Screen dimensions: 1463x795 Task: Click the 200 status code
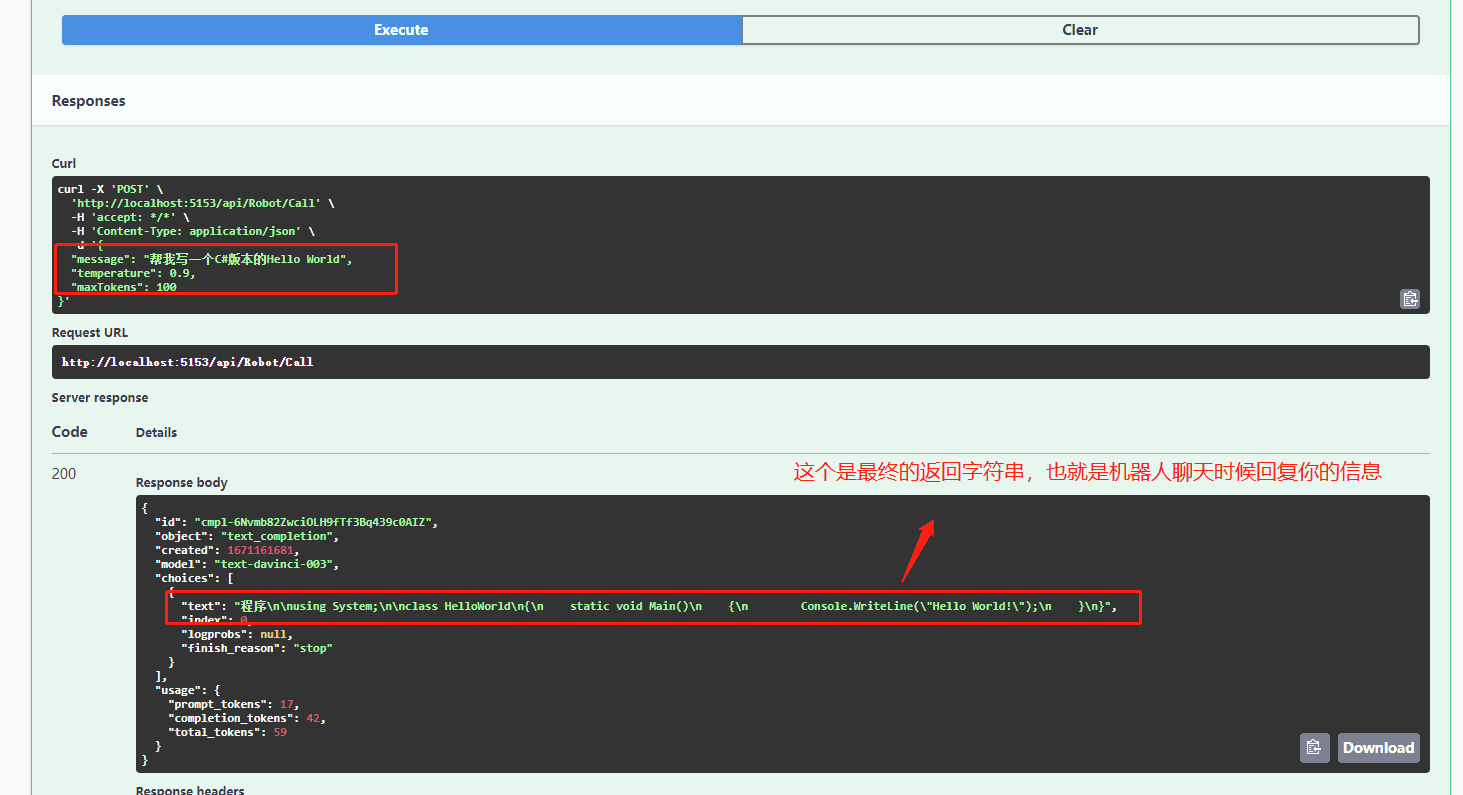(x=63, y=473)
